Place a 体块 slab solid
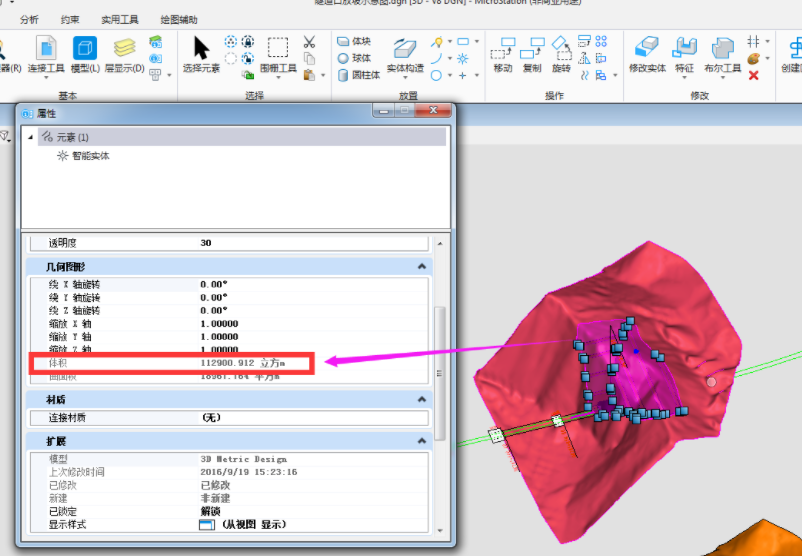The image size is (802, 556). pyautogui.click(x=354, y=41)
